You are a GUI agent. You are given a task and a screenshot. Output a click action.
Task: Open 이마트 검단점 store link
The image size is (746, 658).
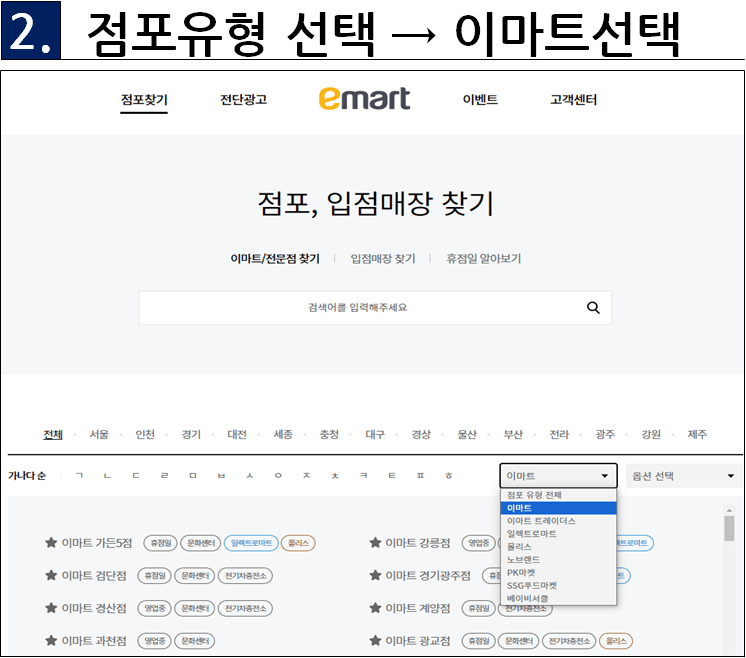pos(94,576)
